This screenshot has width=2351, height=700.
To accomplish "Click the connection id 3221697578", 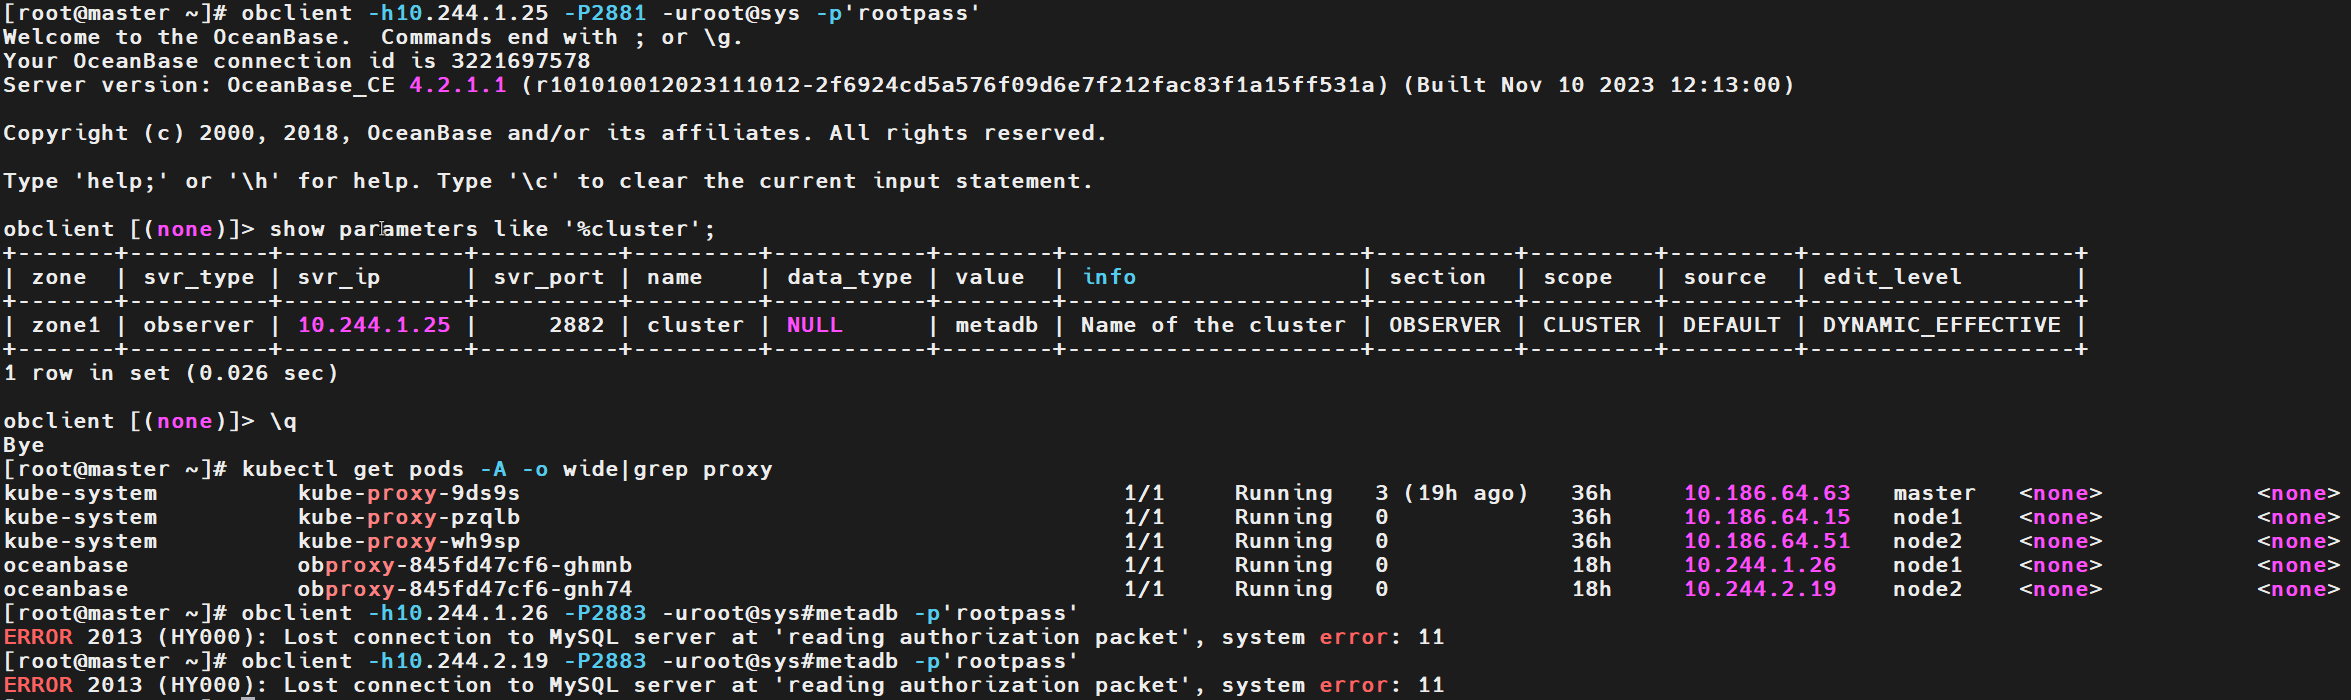I will tap(521, 61).
